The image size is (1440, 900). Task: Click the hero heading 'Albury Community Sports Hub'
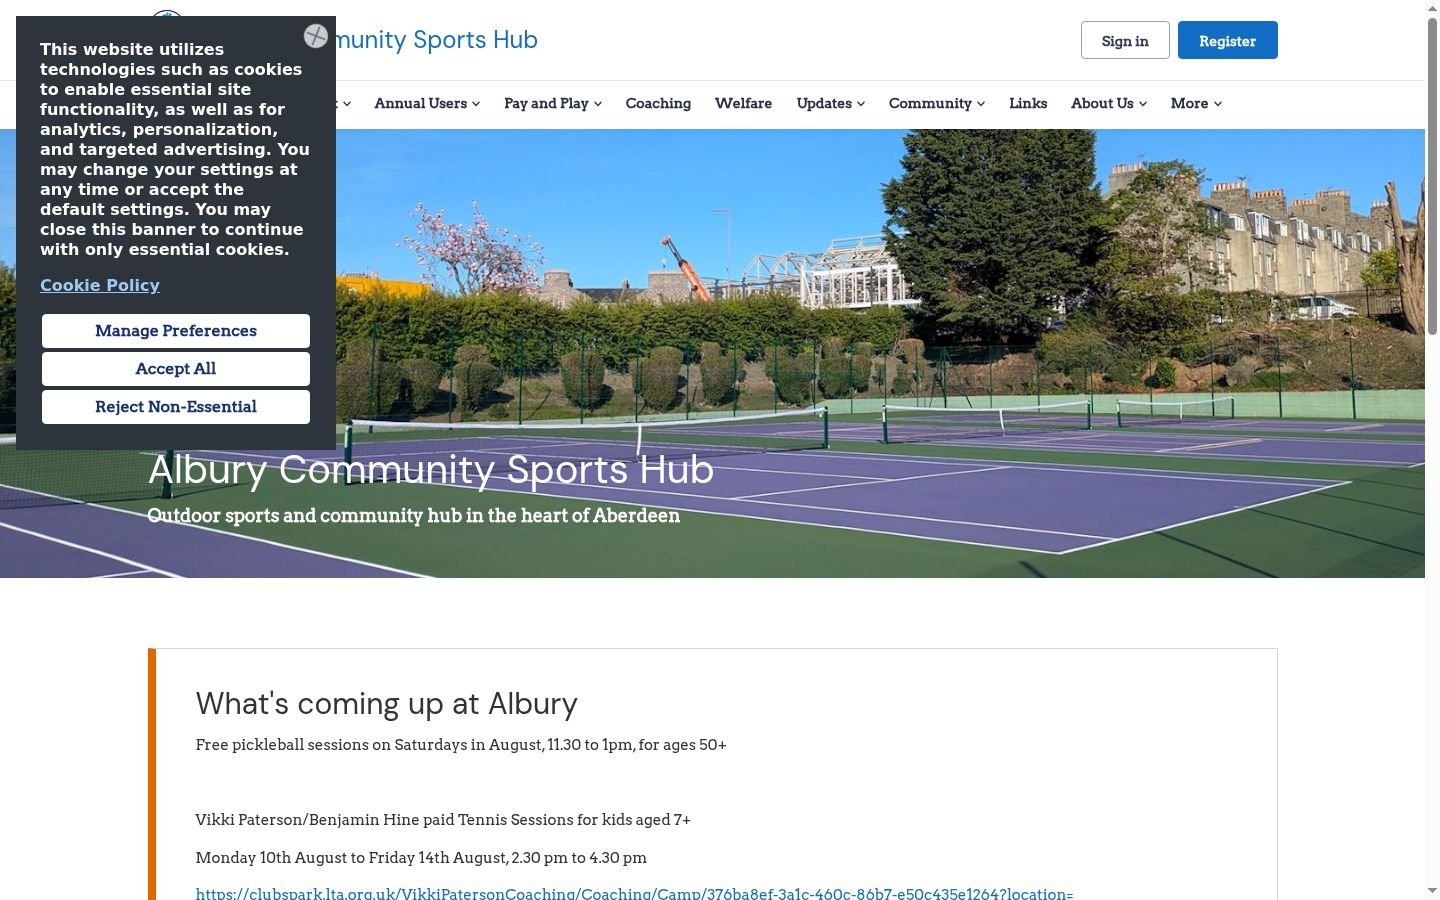(431, 470)
